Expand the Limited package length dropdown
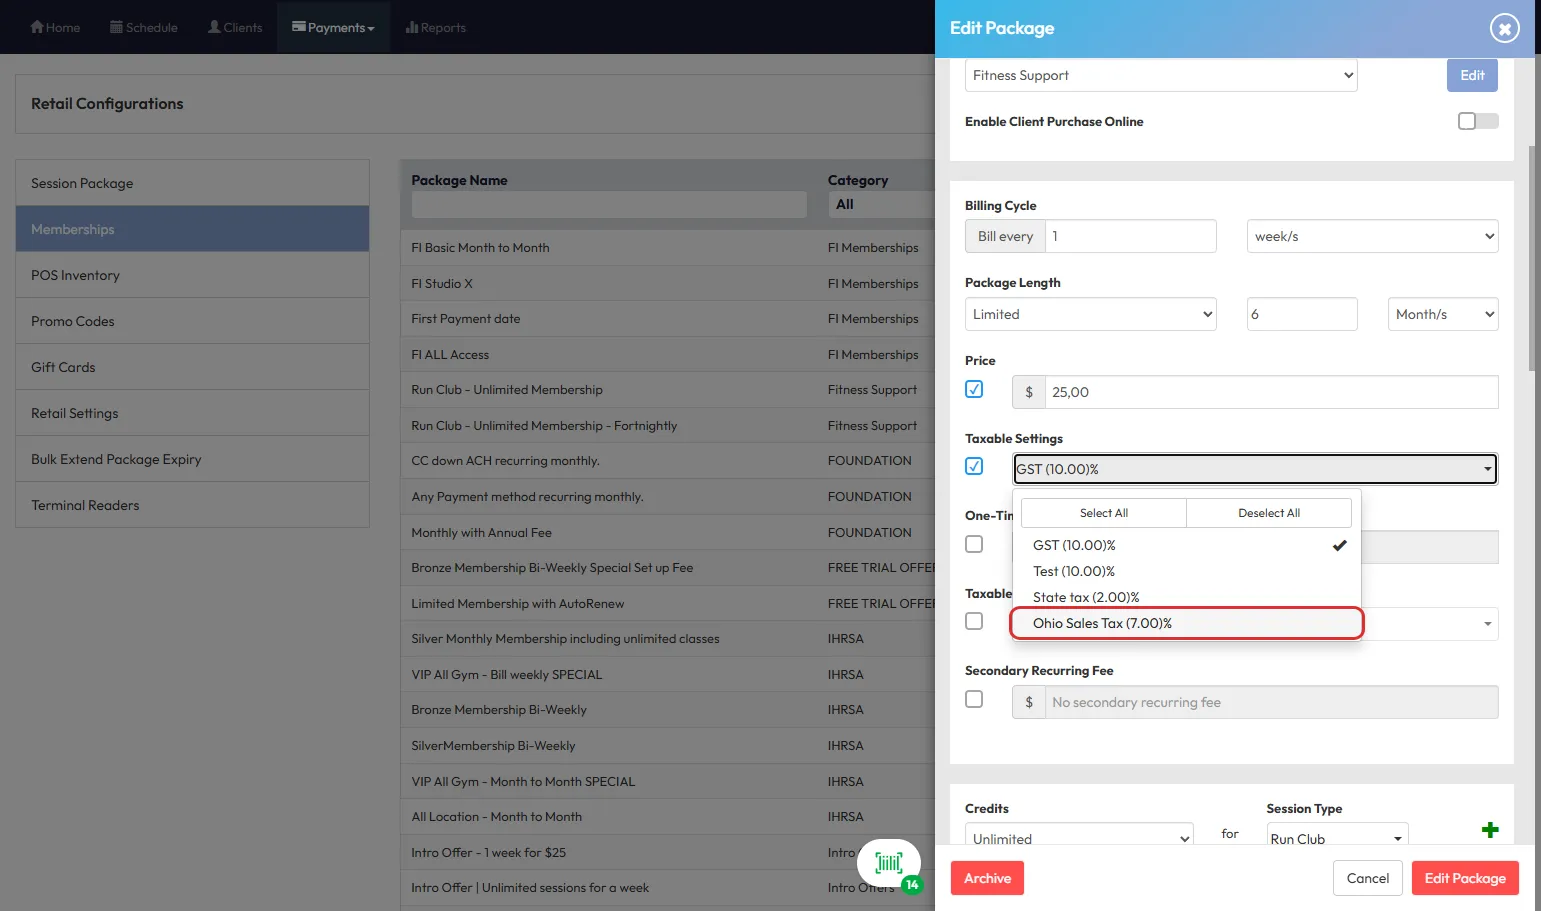The image size is (1541, 911). click(x=1090, y=314)
